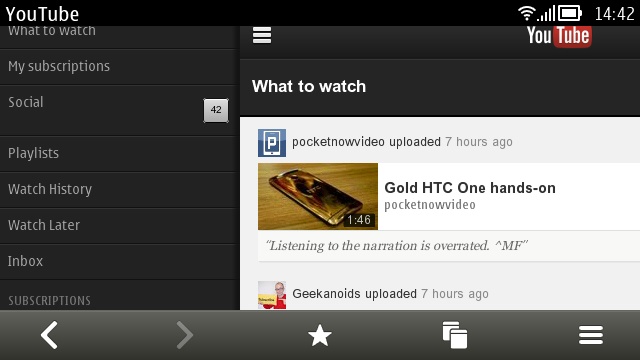Tap the YouTube title in status bar

pos(42,14)
